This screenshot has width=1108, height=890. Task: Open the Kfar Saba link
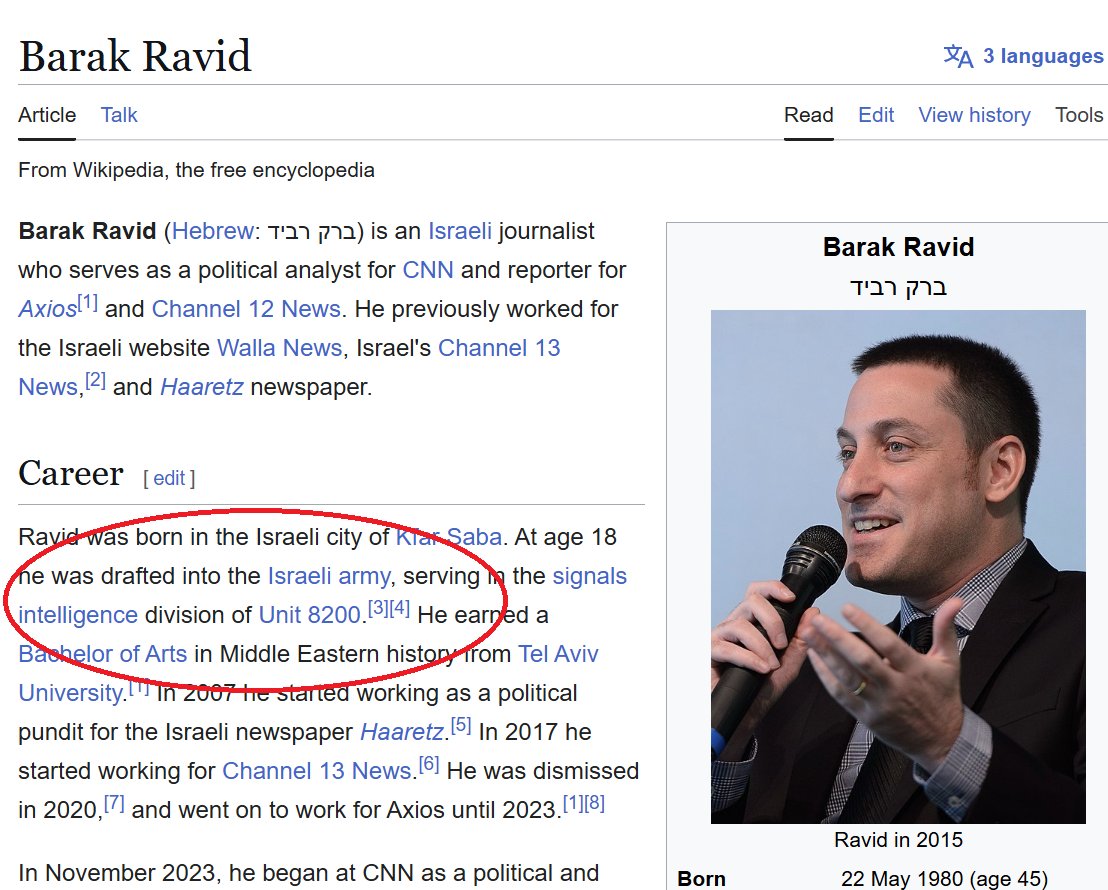tap(449, 537)
